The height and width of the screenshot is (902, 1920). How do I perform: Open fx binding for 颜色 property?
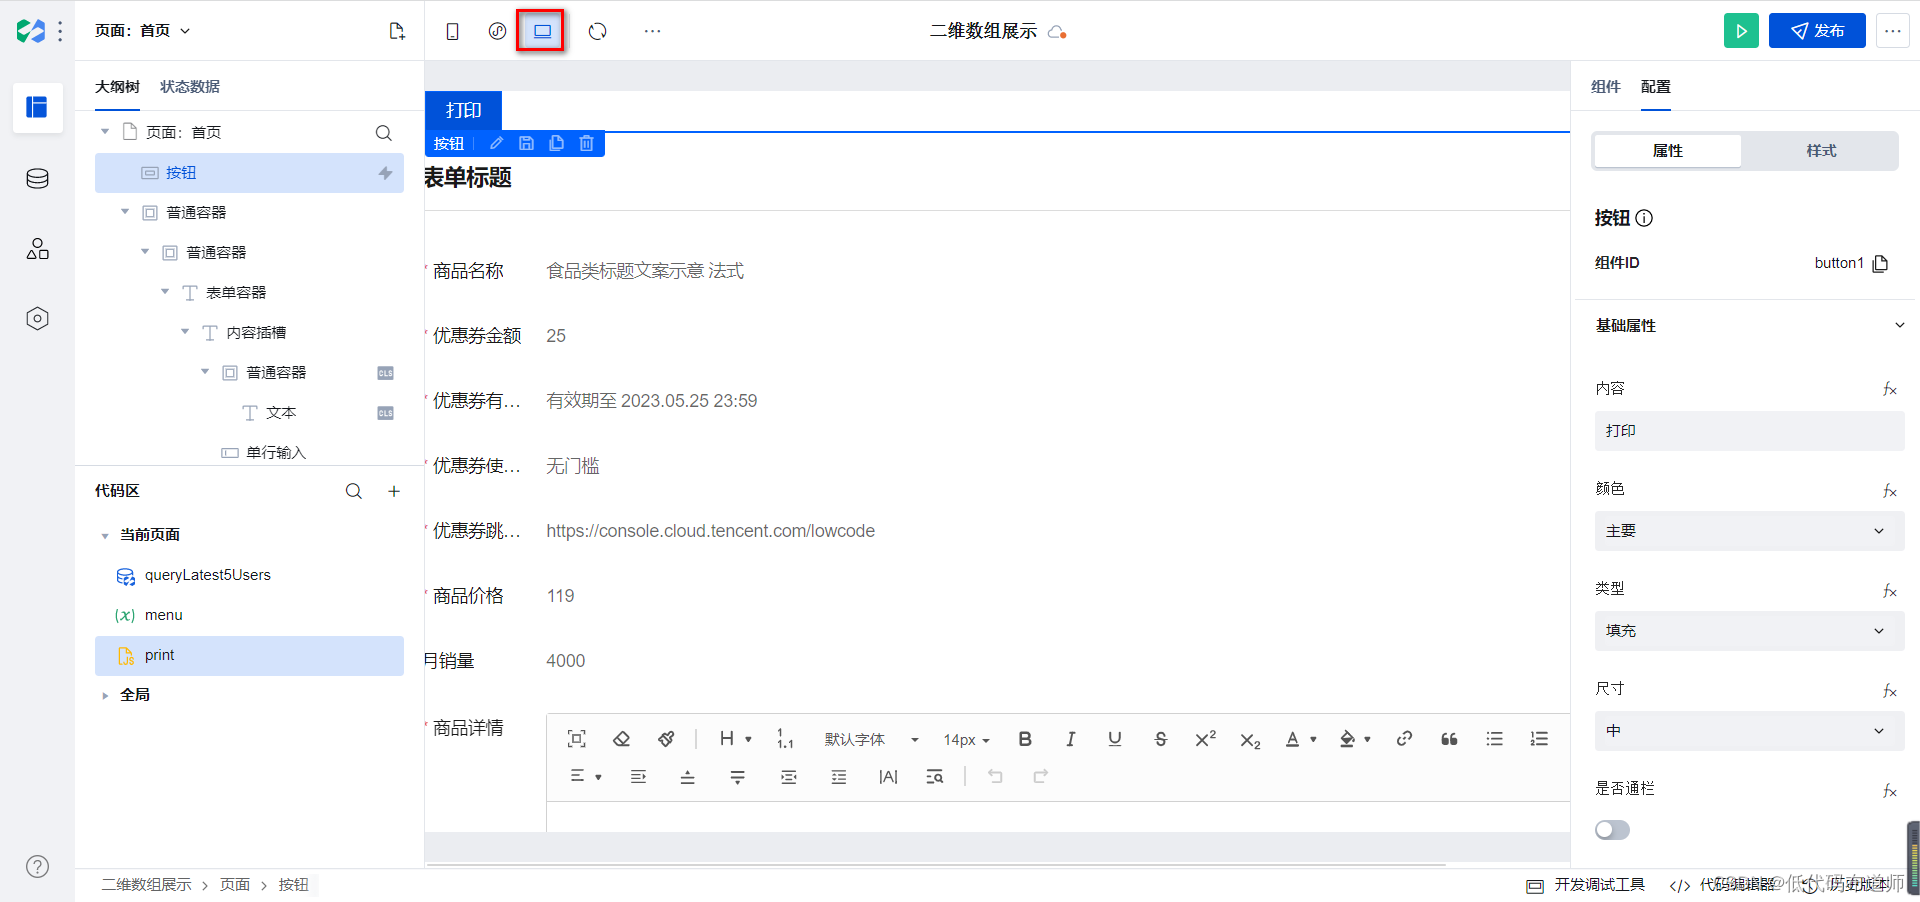(1889, 490)
